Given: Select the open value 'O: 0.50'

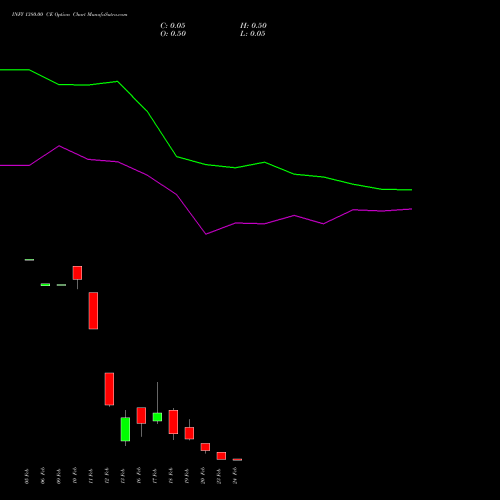Looking at the screenshot, I should (173, 34).
